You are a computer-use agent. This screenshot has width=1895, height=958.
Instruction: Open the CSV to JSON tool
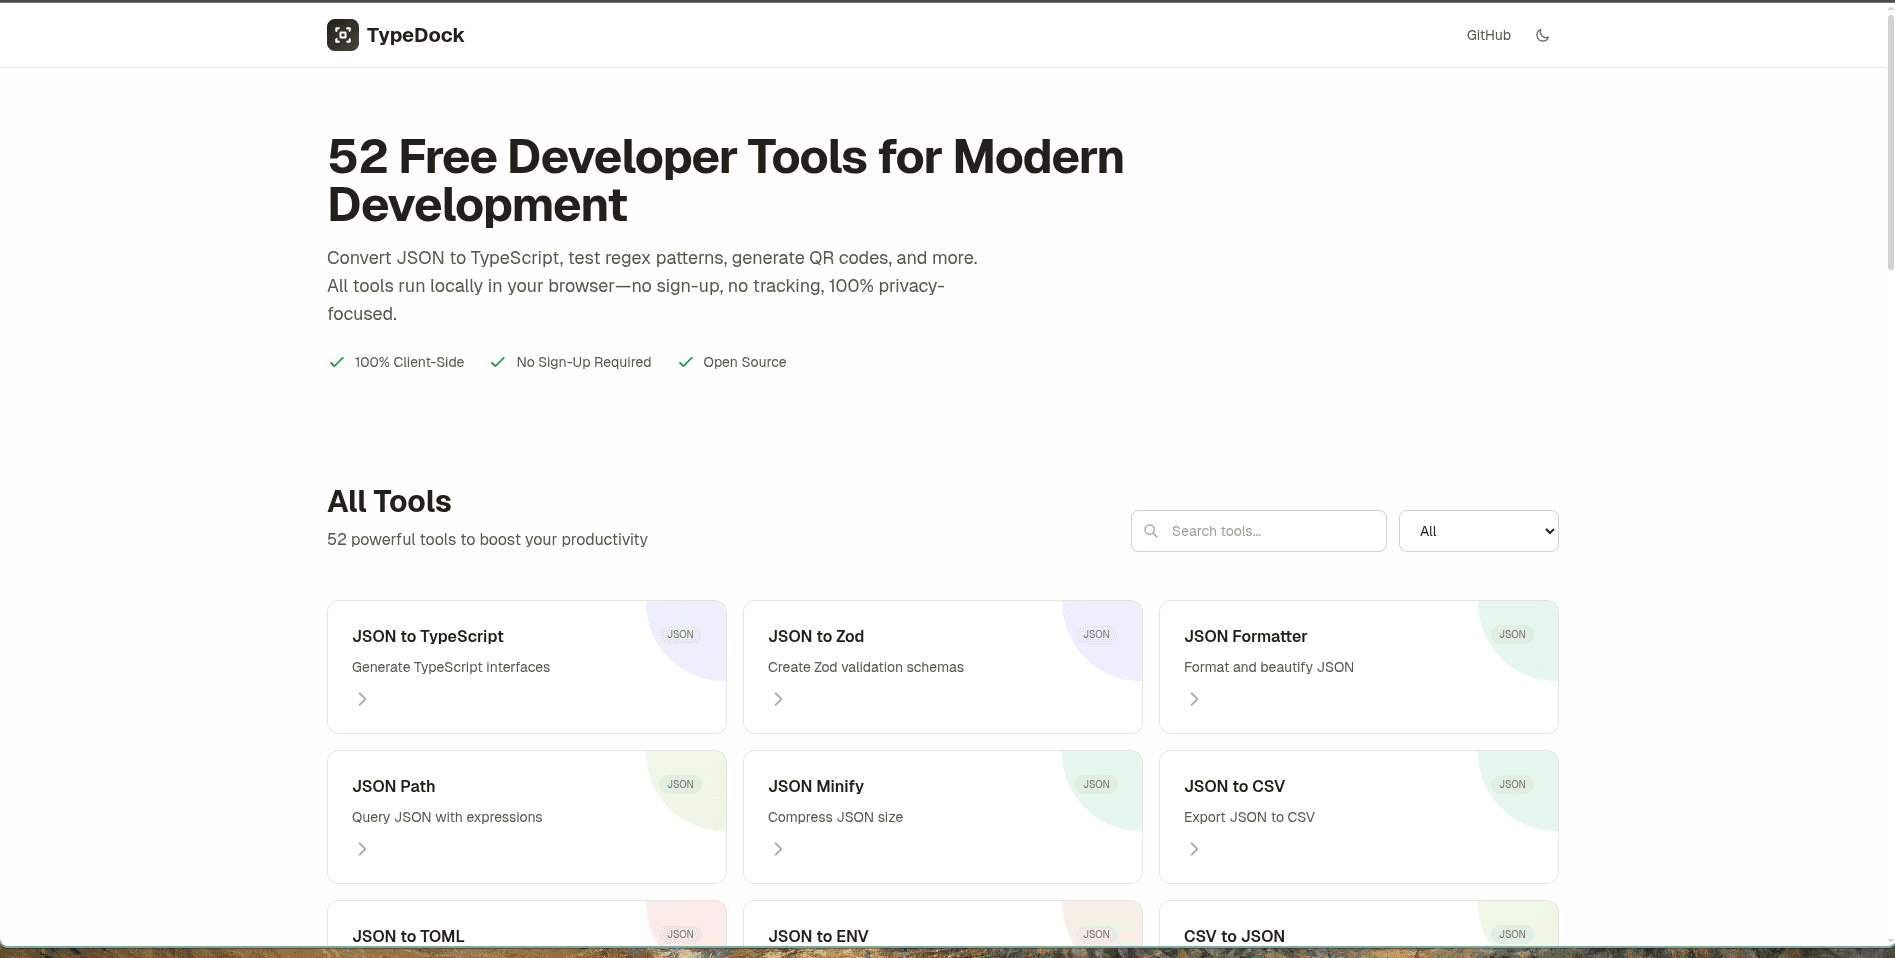(x=1359, y=925)
